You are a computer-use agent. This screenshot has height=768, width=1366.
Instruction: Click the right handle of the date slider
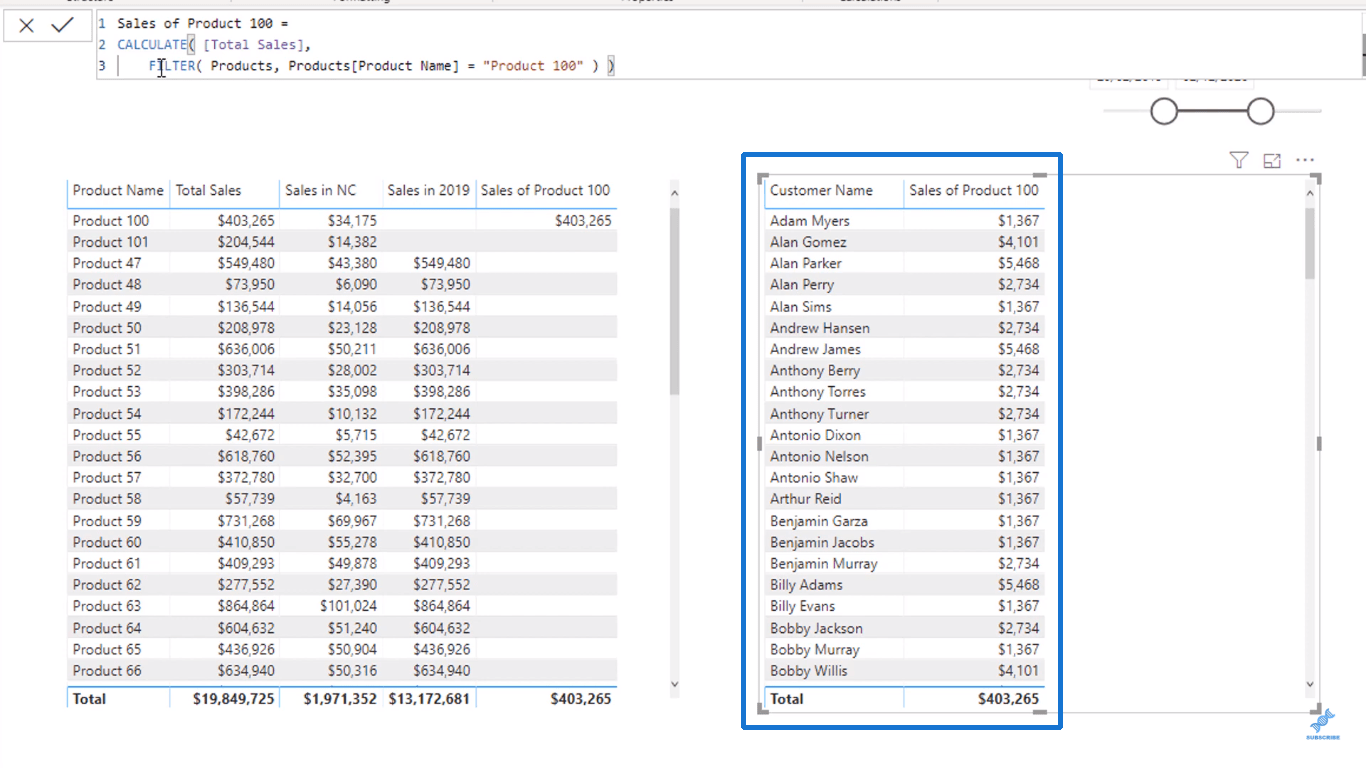(x=1261, y=111)
